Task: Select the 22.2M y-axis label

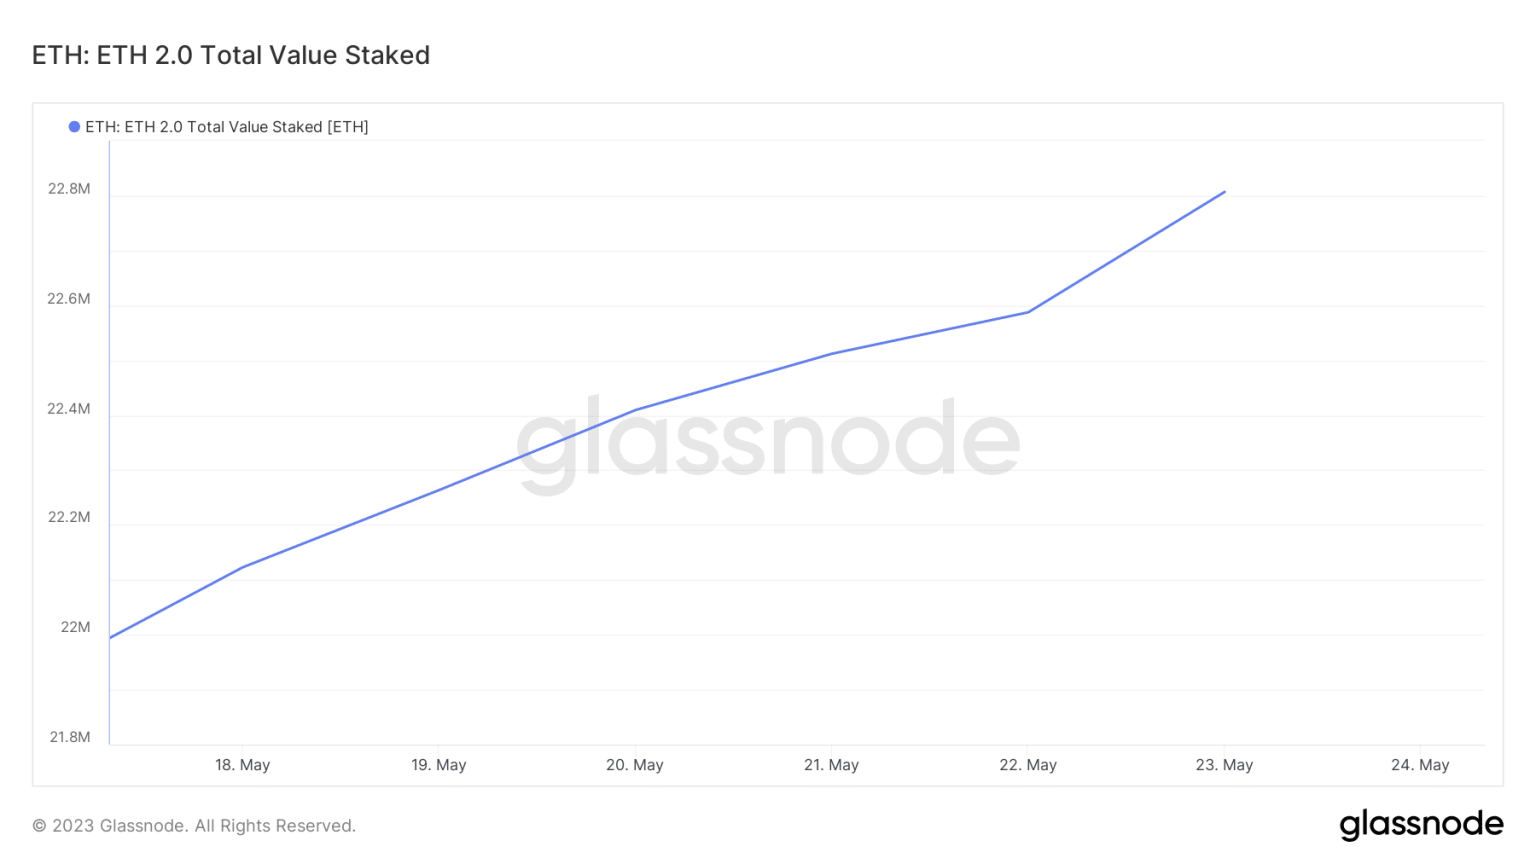Action: (69, 517)
